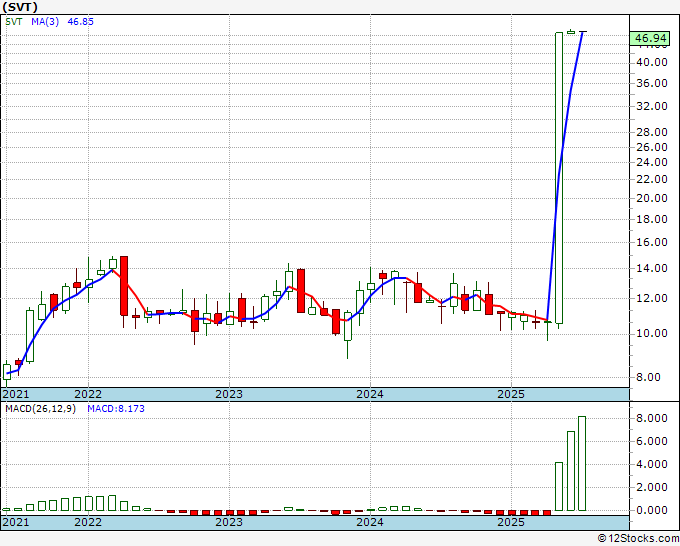The height and width of the screenshot is (546, 680).
Task: Click 2025 on the price chart time axis
Action: point(511,394)
